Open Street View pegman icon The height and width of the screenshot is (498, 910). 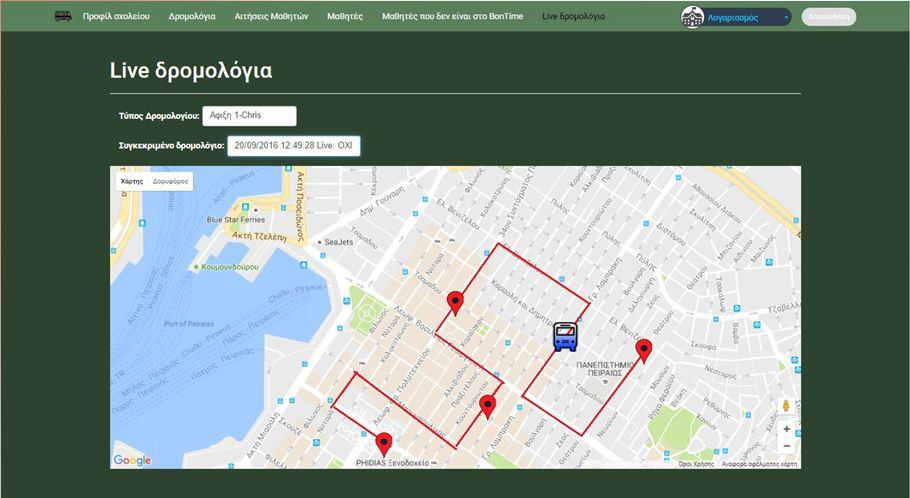tap(786, 406)
